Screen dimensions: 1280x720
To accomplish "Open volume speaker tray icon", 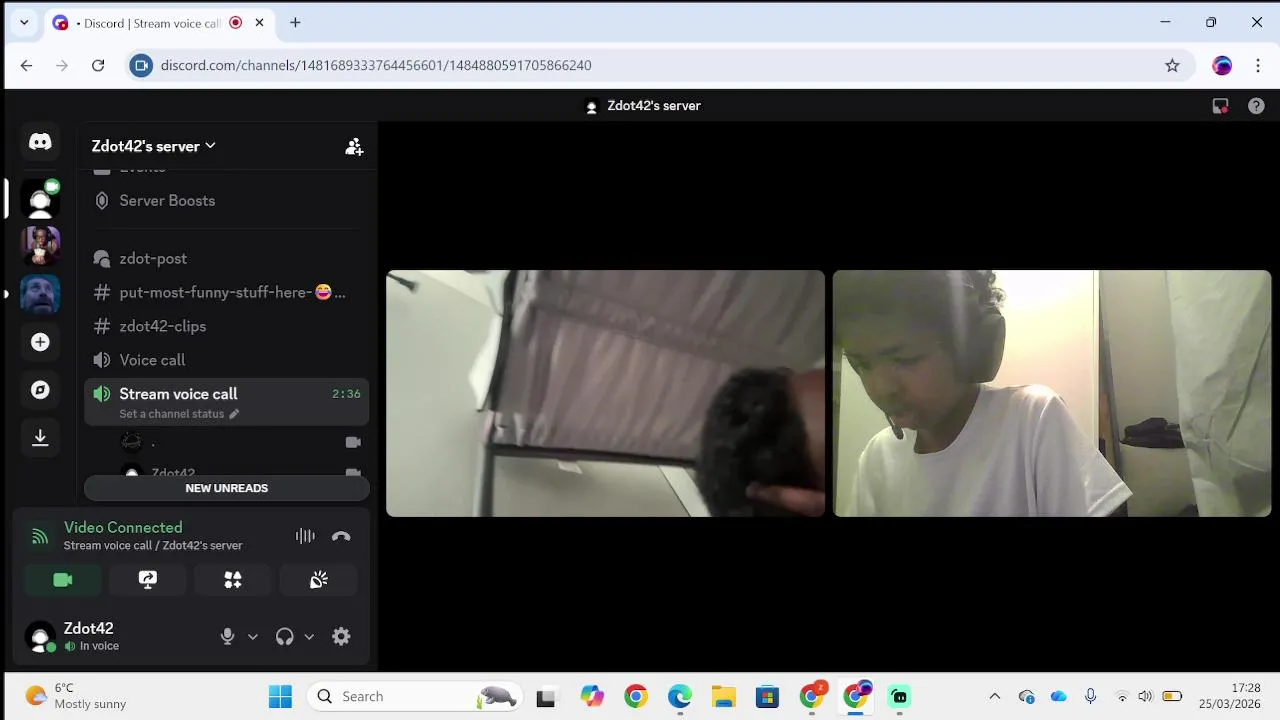I will tap(1145, 696).
